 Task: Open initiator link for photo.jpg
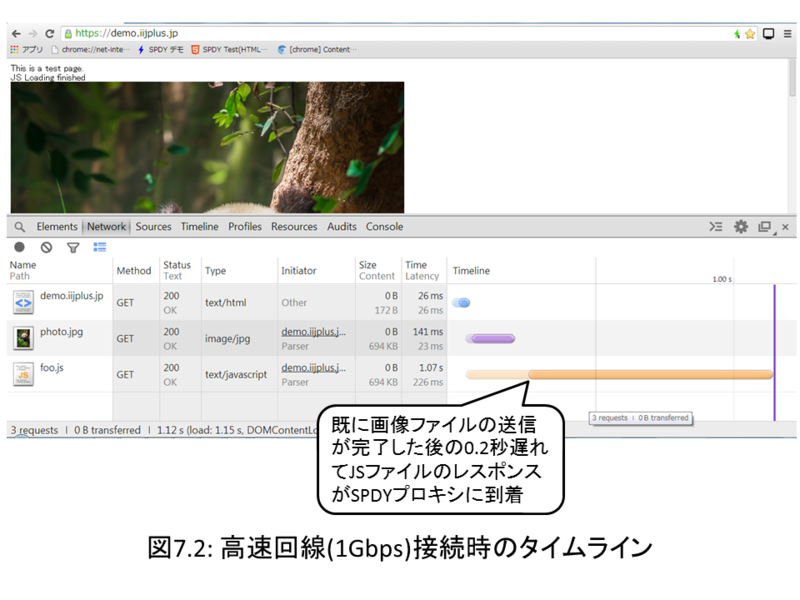pyautogui.click(x=313, y=332)
